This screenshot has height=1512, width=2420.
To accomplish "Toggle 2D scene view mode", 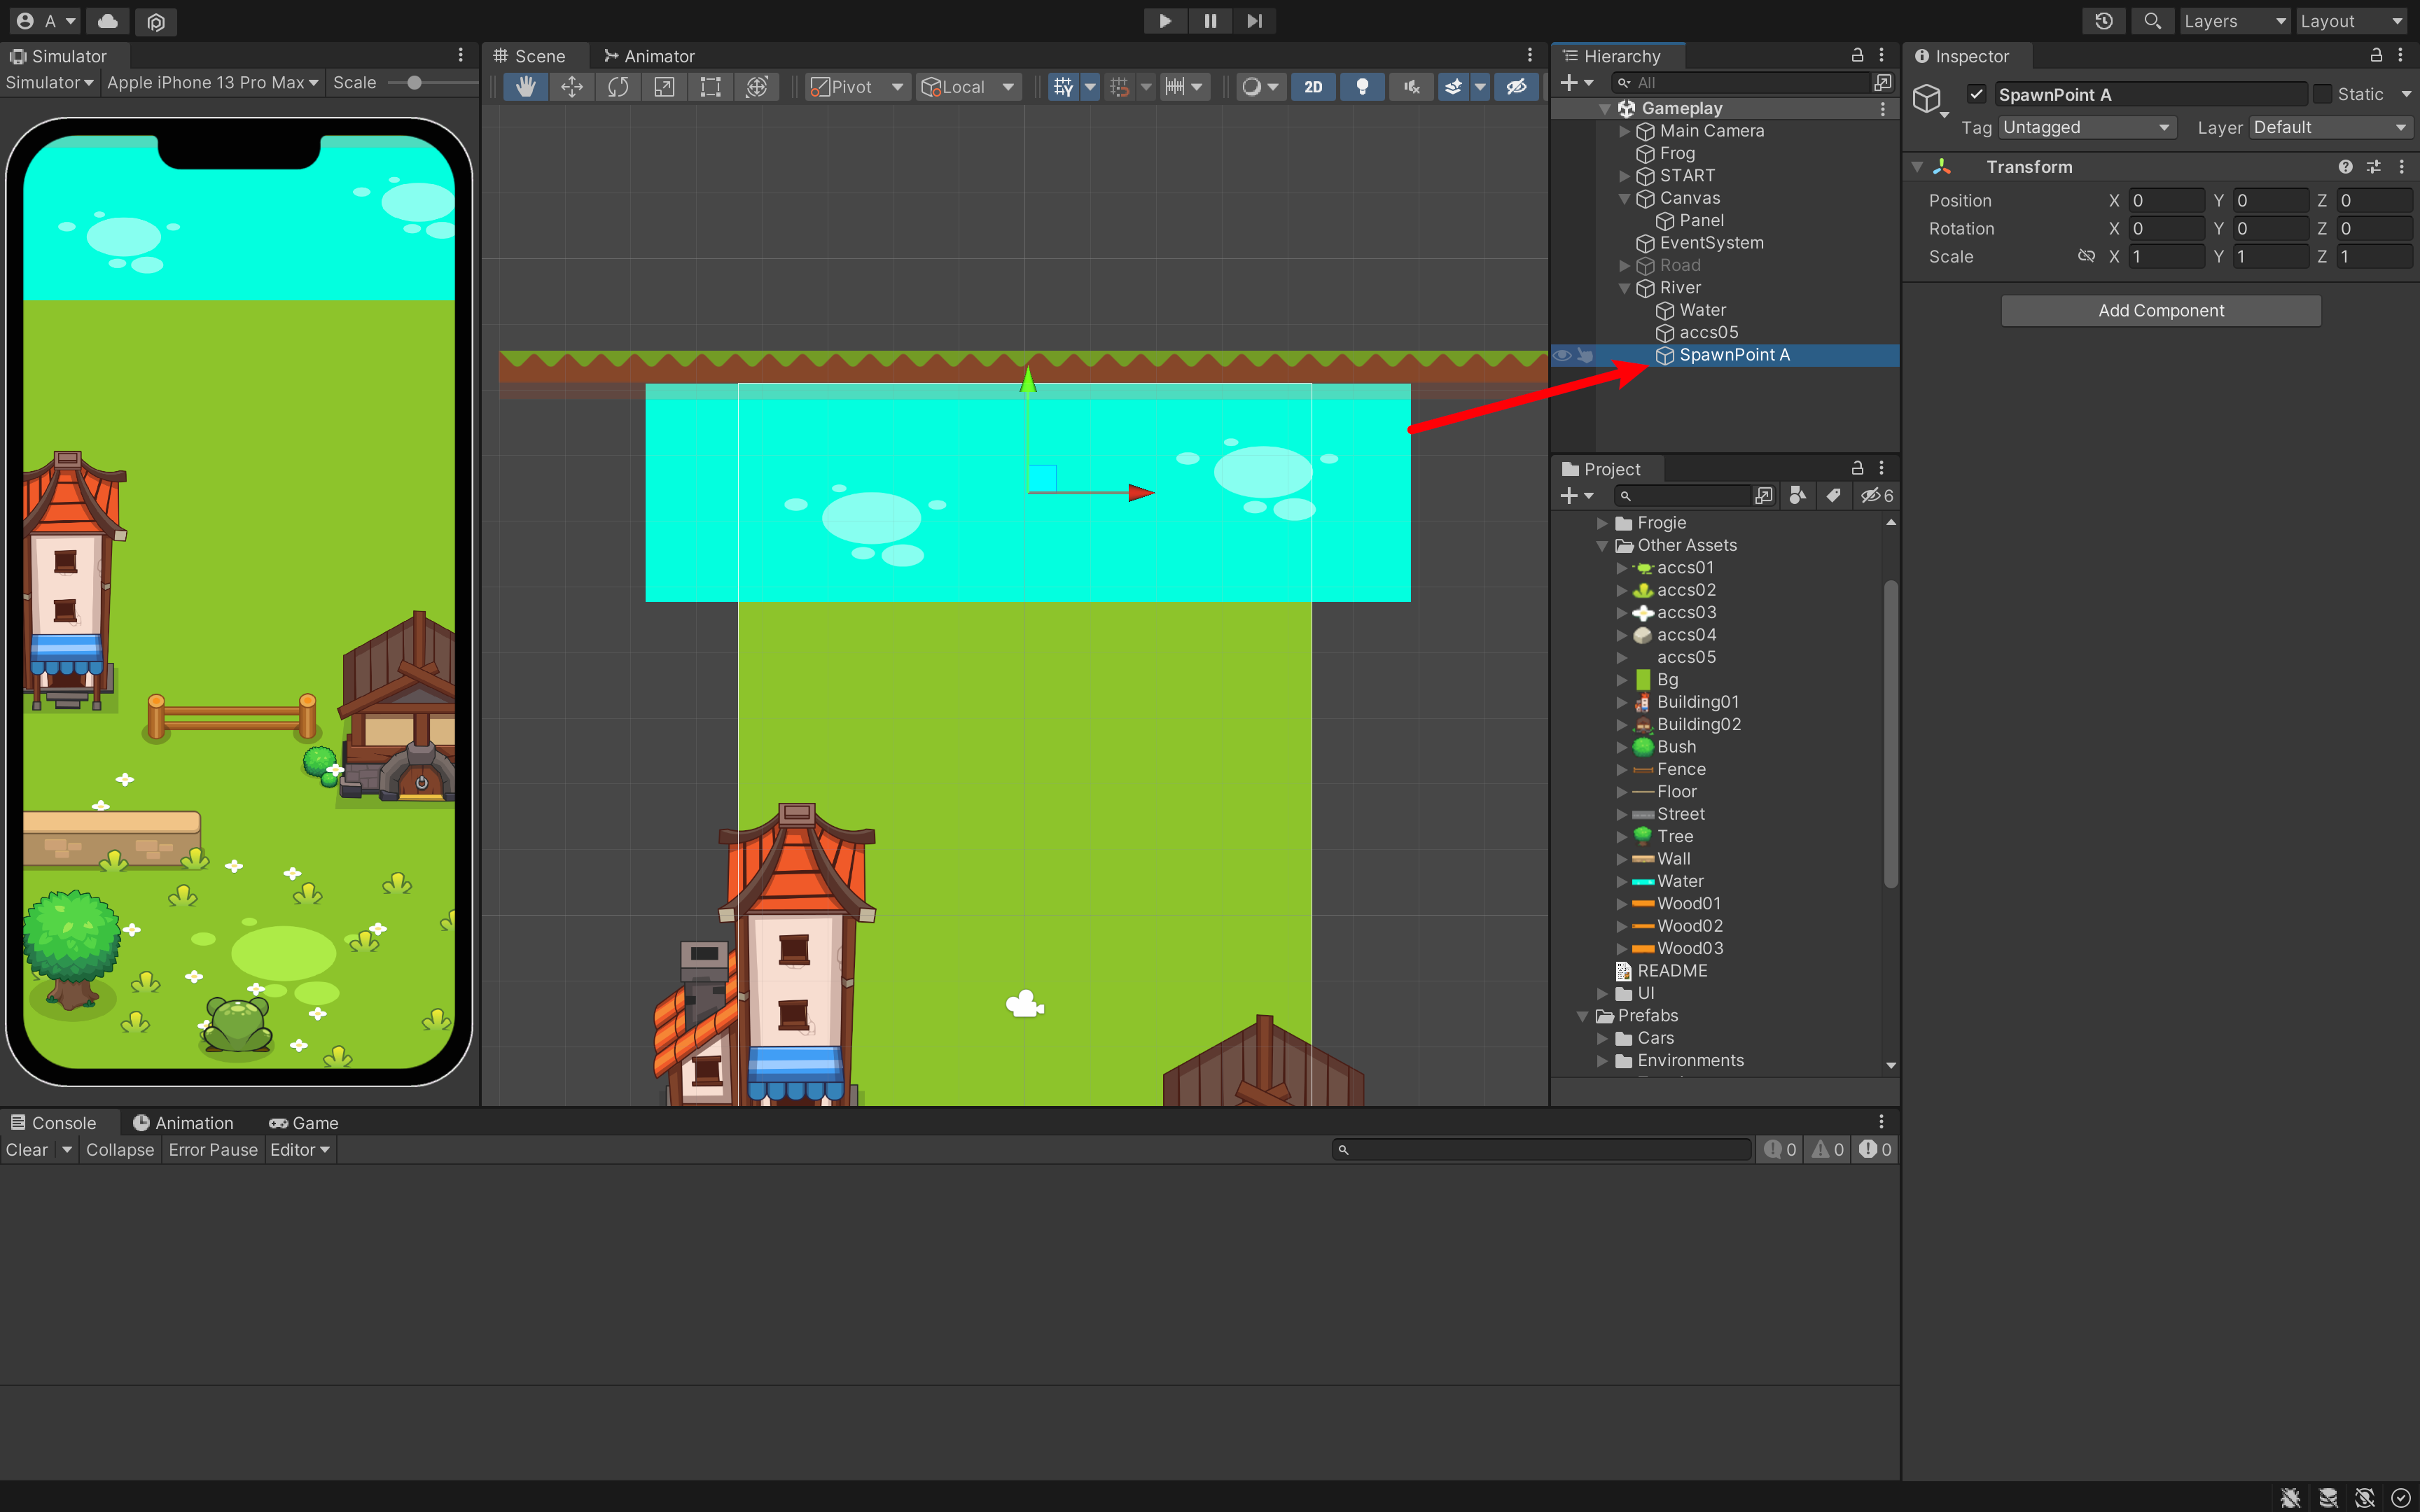I will (x=1313, y=87).
